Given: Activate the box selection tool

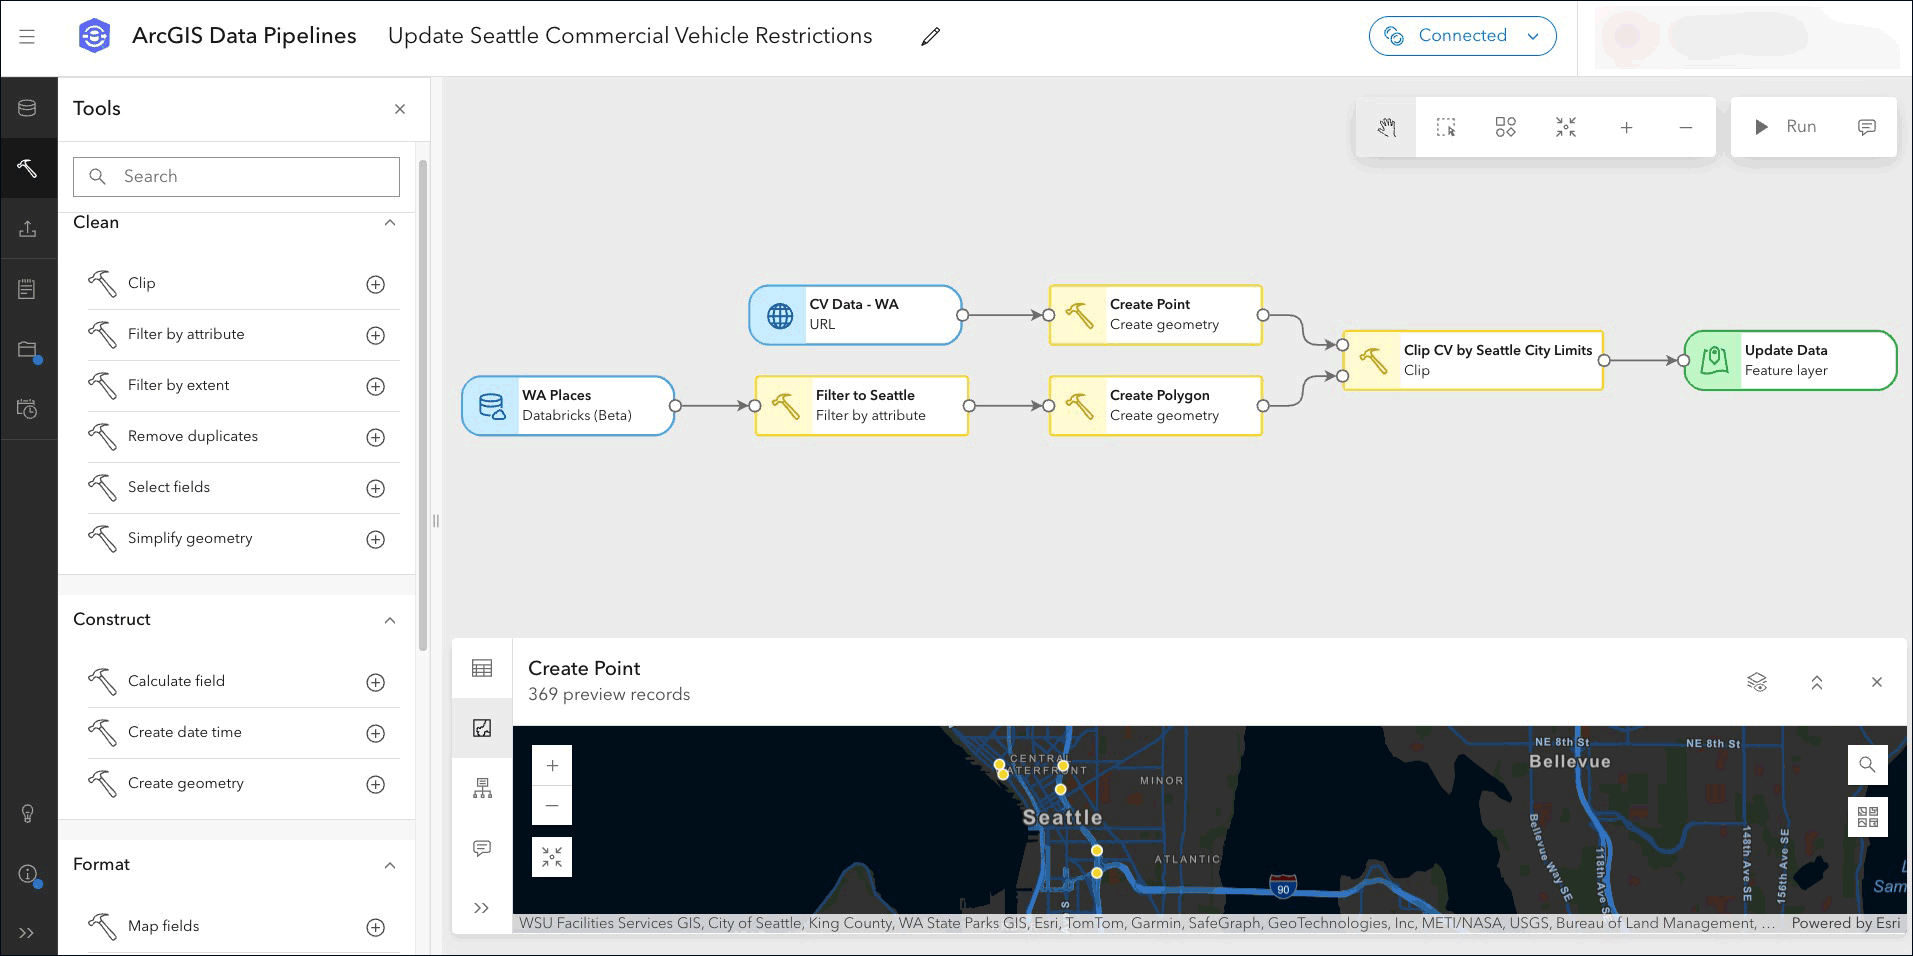Looking at the screenshot, I should click(x=1446, y=127).
